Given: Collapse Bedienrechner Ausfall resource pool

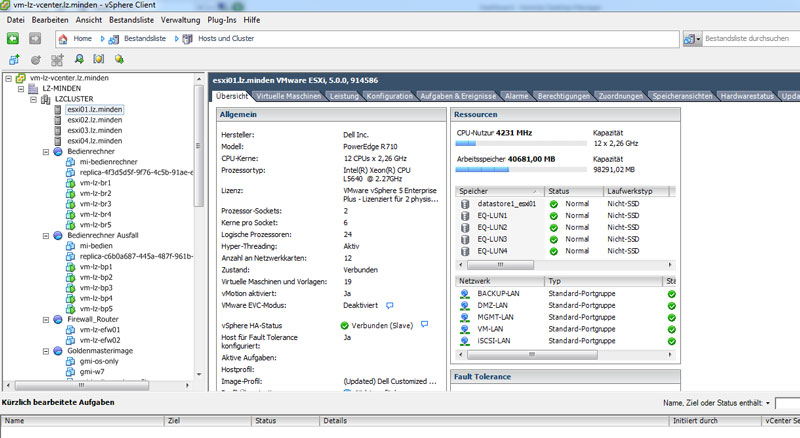Looking at the screenshot, I should point(45,236).
